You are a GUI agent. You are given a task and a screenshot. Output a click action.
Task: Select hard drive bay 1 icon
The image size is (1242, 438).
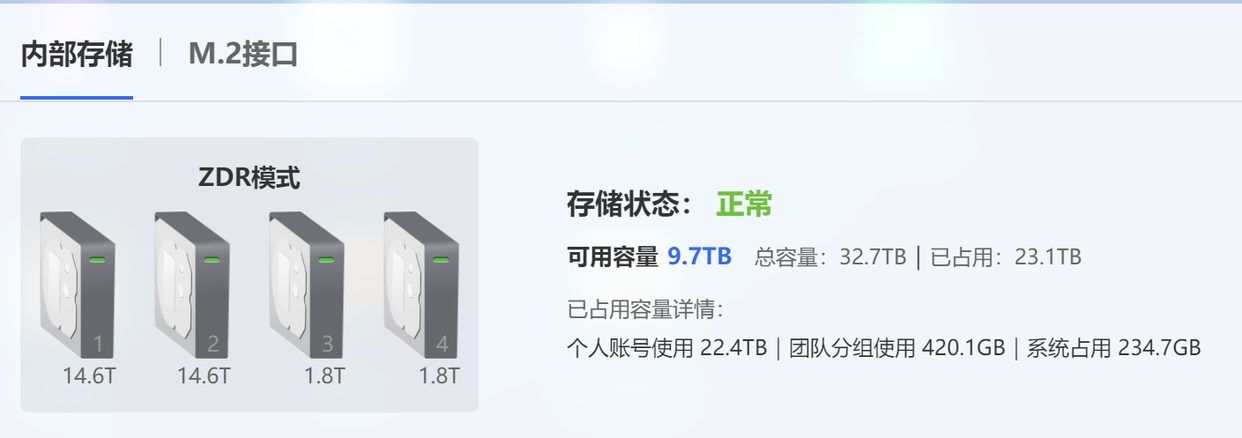pos(78,285)
